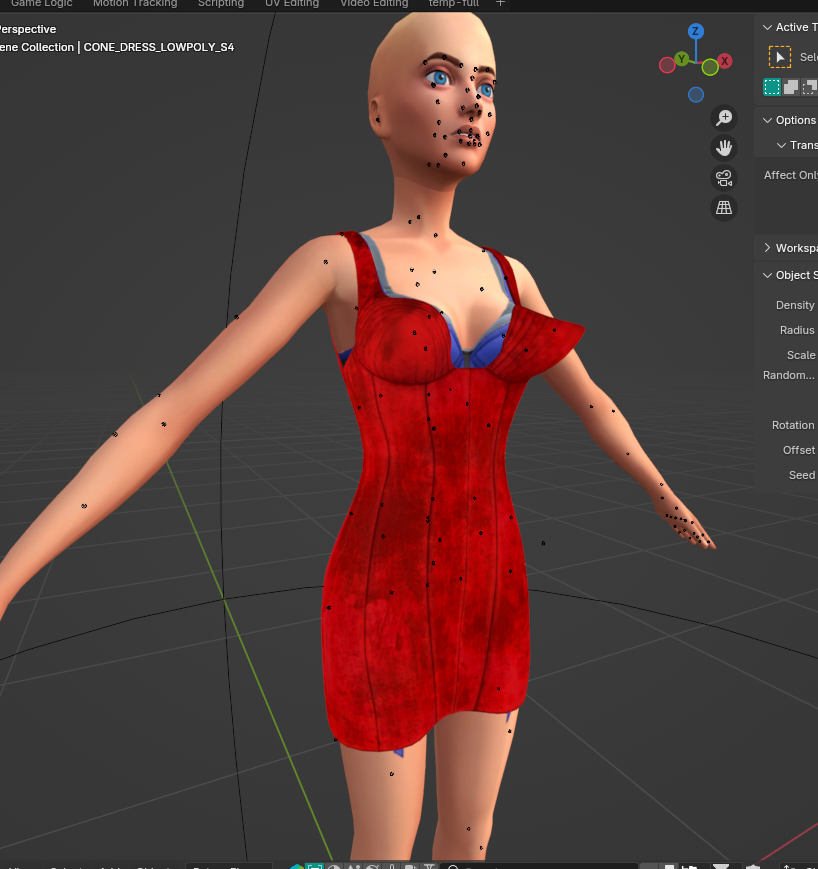
Task: Collapse the Active Tool panel
Action: tap(768, 27)
